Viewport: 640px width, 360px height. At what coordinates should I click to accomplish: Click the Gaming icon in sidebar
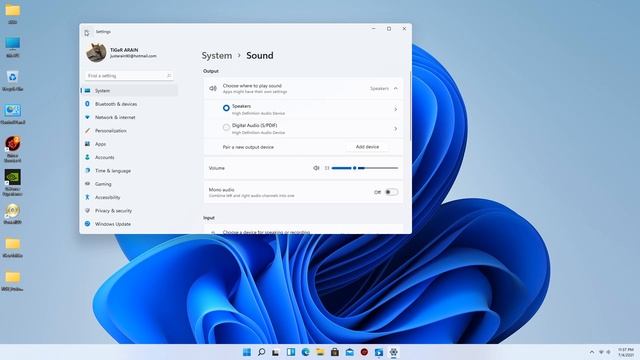[87, 184]
